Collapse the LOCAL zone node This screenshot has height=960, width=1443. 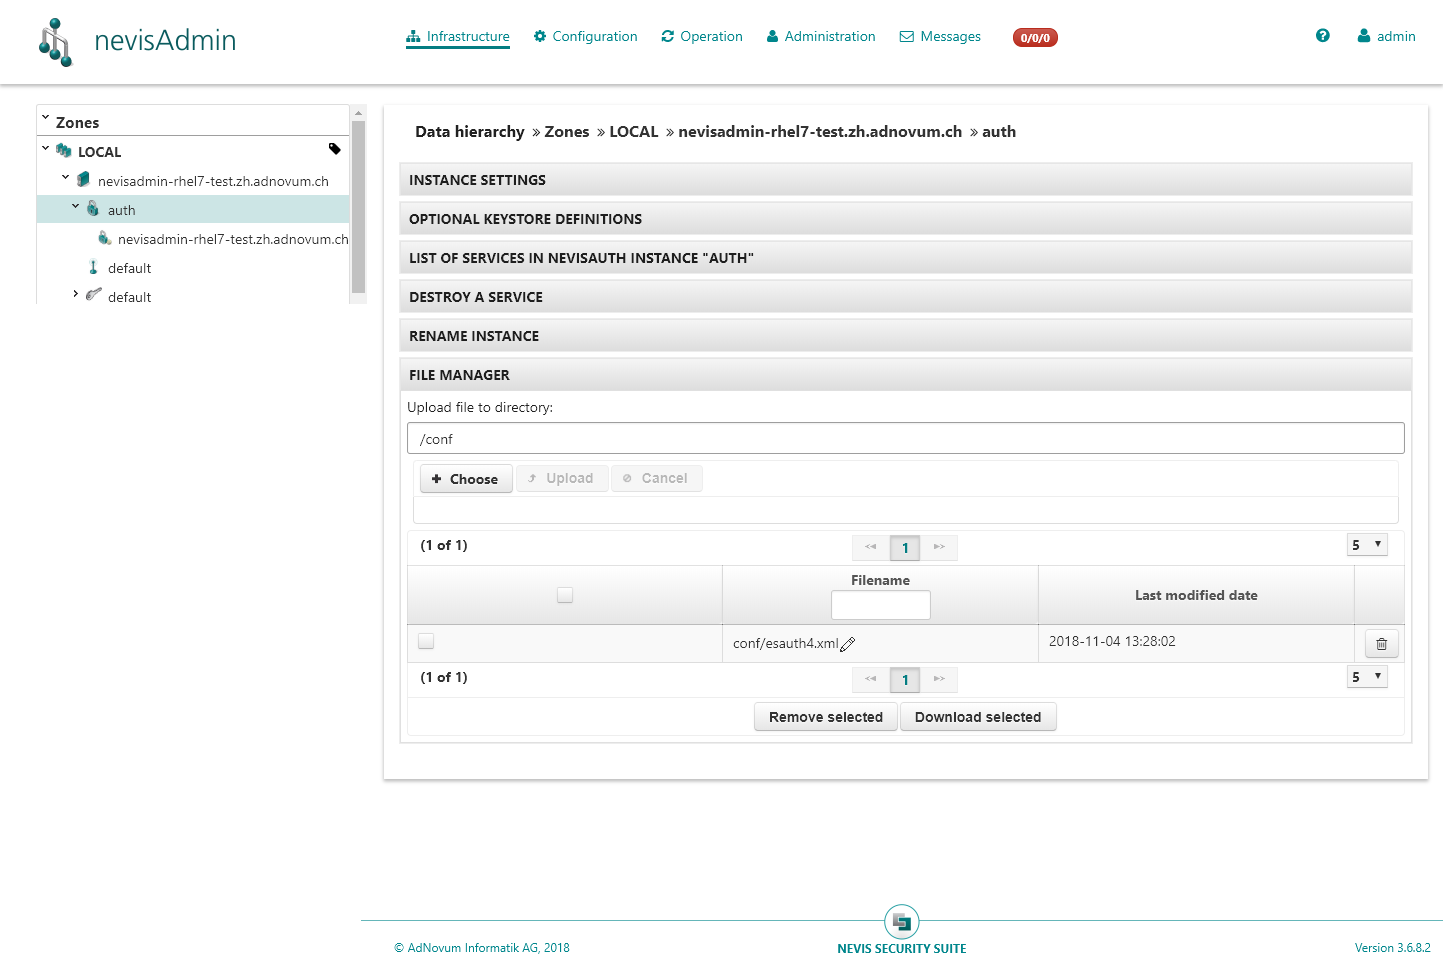click(x=45, y=149)
